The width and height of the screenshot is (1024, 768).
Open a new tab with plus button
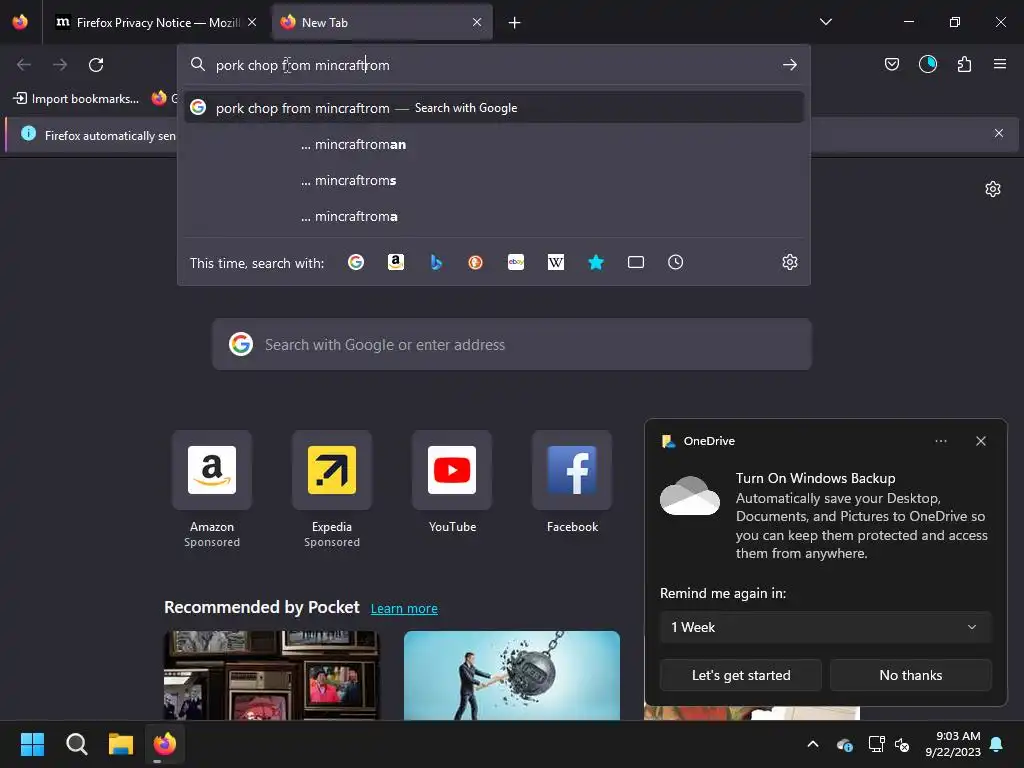click(x=515, y=23)
